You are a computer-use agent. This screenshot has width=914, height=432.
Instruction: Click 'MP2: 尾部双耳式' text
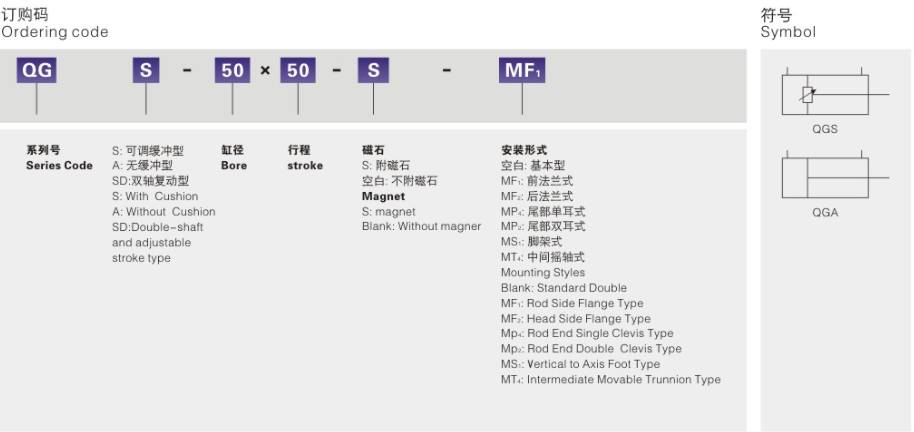(543, 226)
